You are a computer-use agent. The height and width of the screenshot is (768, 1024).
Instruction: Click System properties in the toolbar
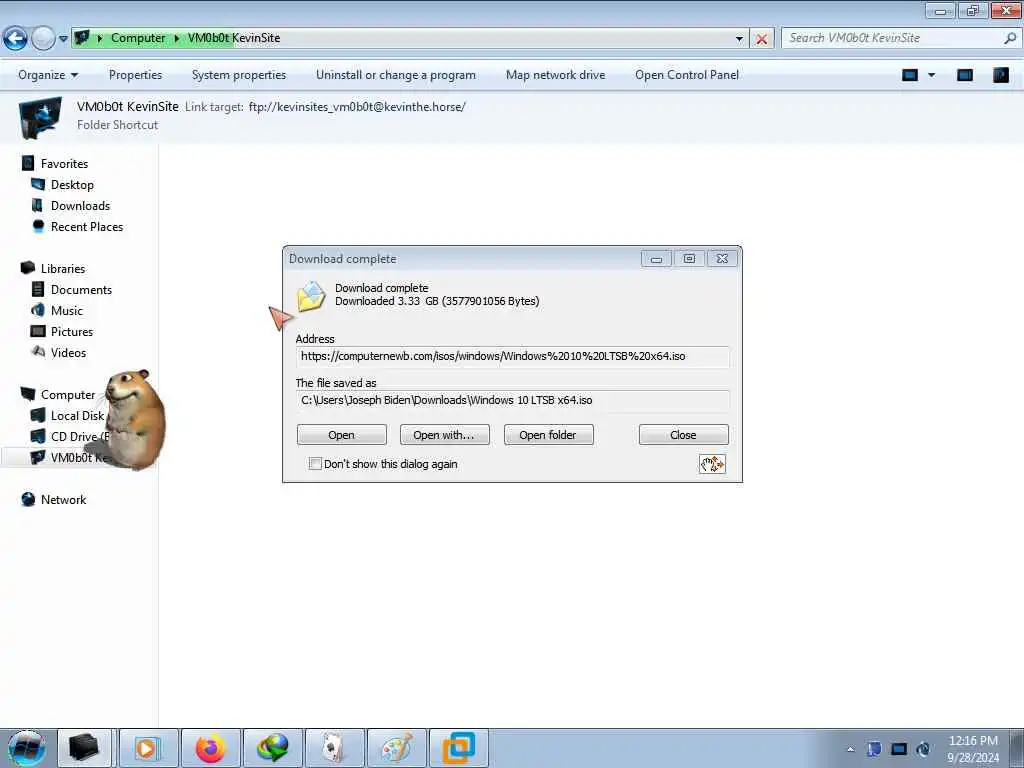pos(239,75)
